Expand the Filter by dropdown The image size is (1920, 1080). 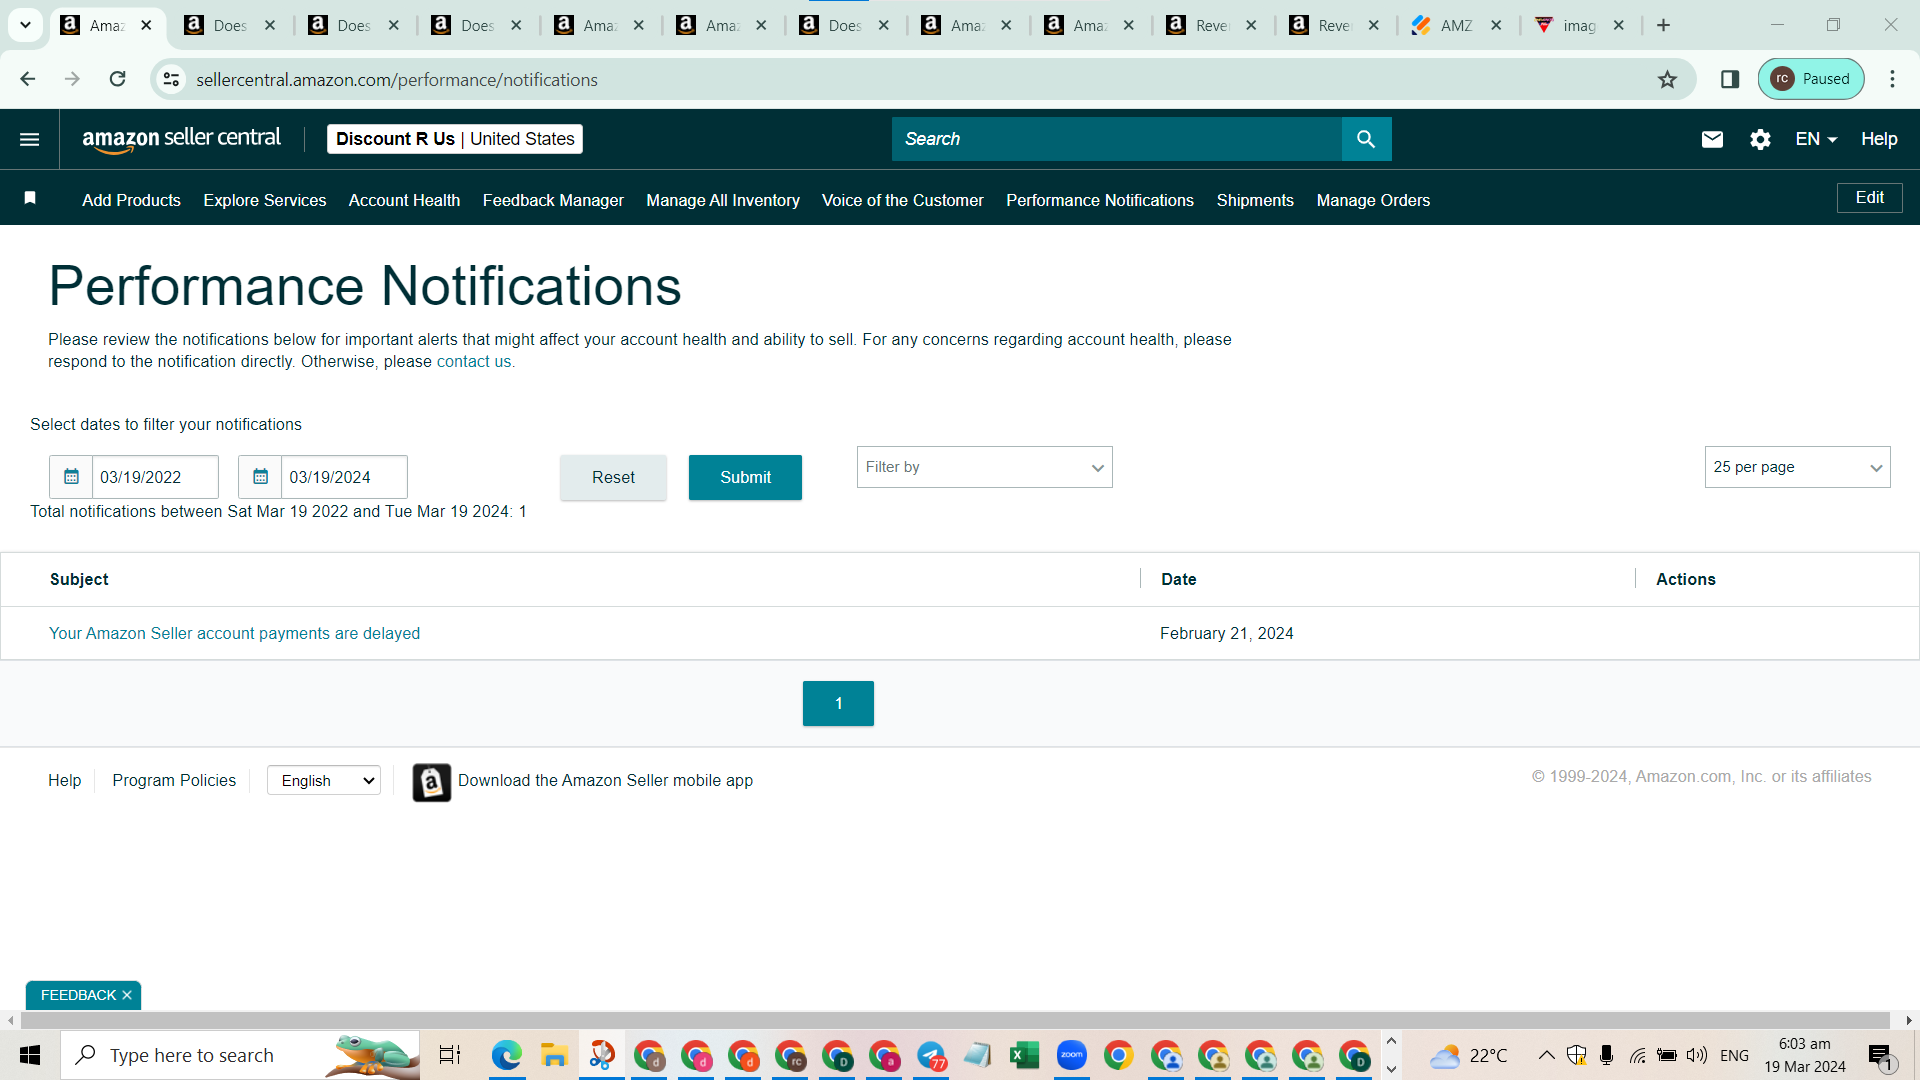(x=984, y=467)
